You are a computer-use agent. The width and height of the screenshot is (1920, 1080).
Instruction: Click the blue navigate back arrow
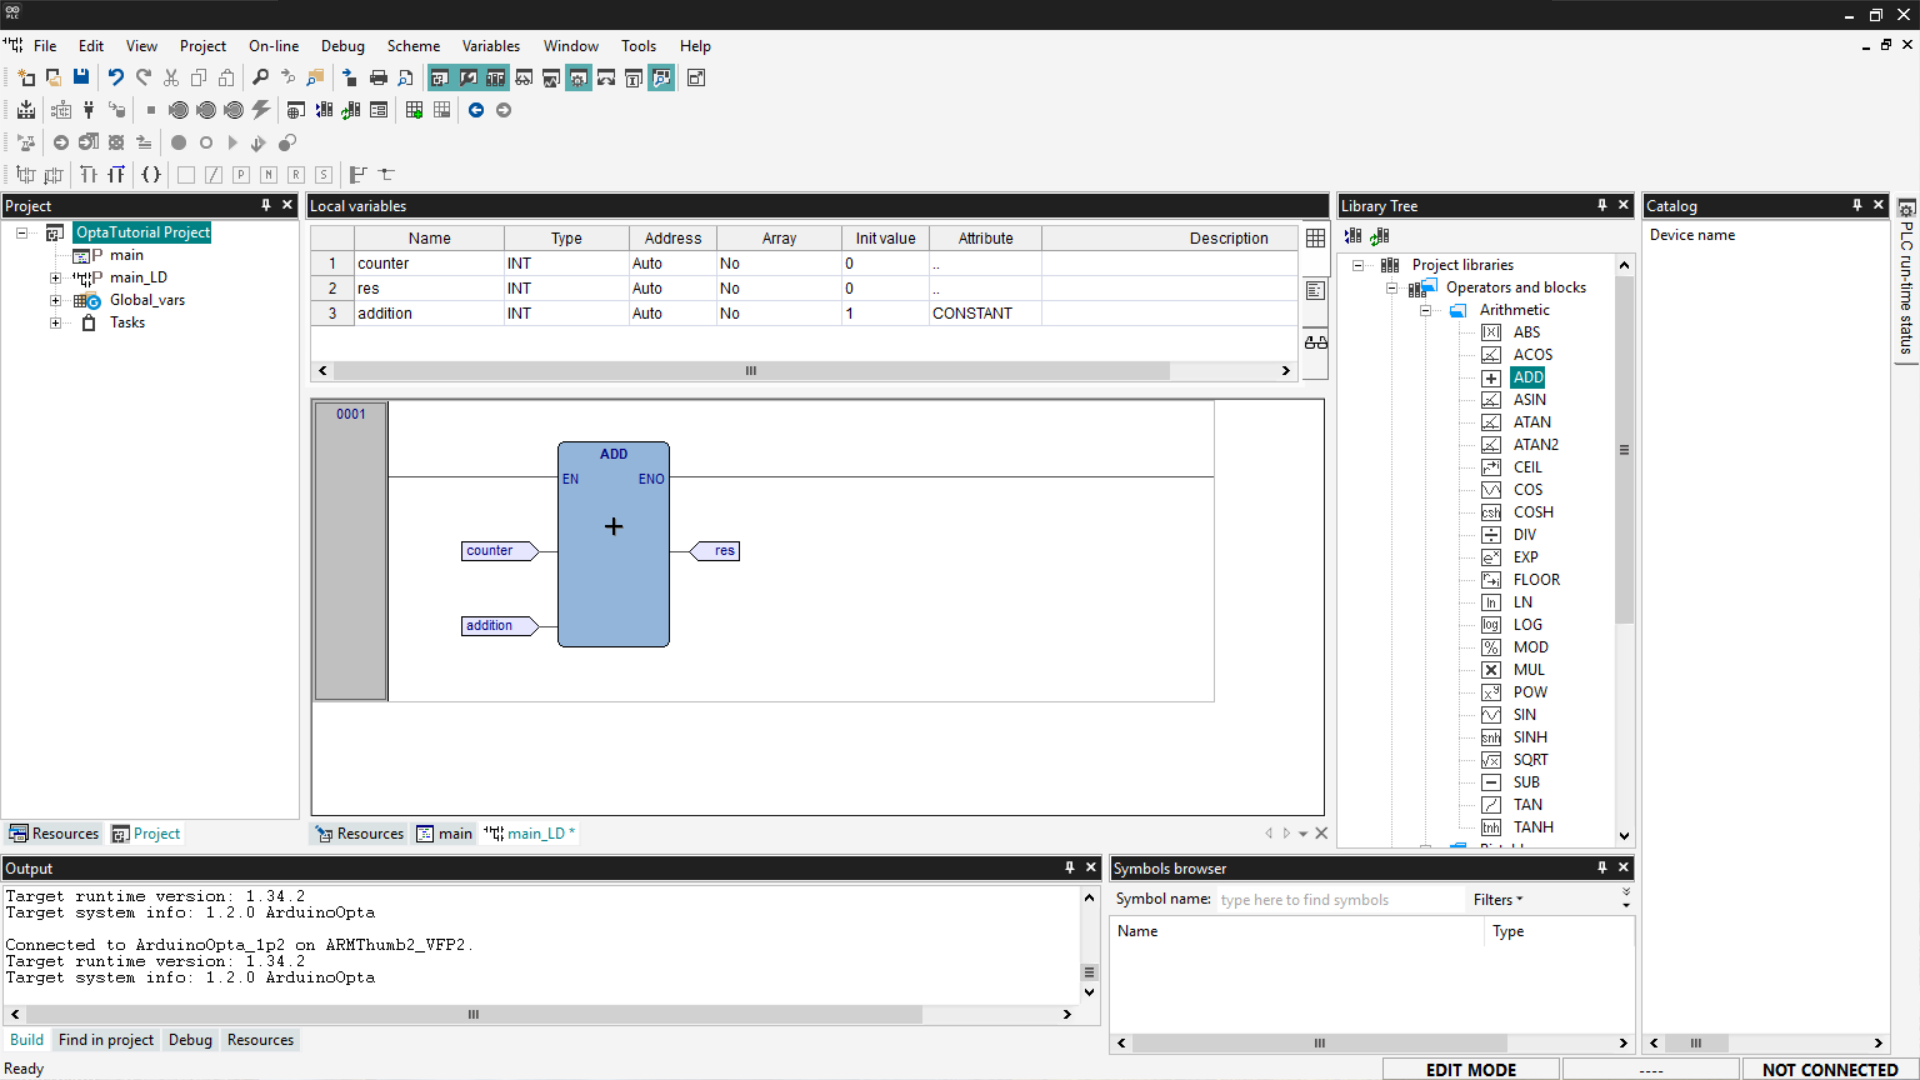coord(476,110)
